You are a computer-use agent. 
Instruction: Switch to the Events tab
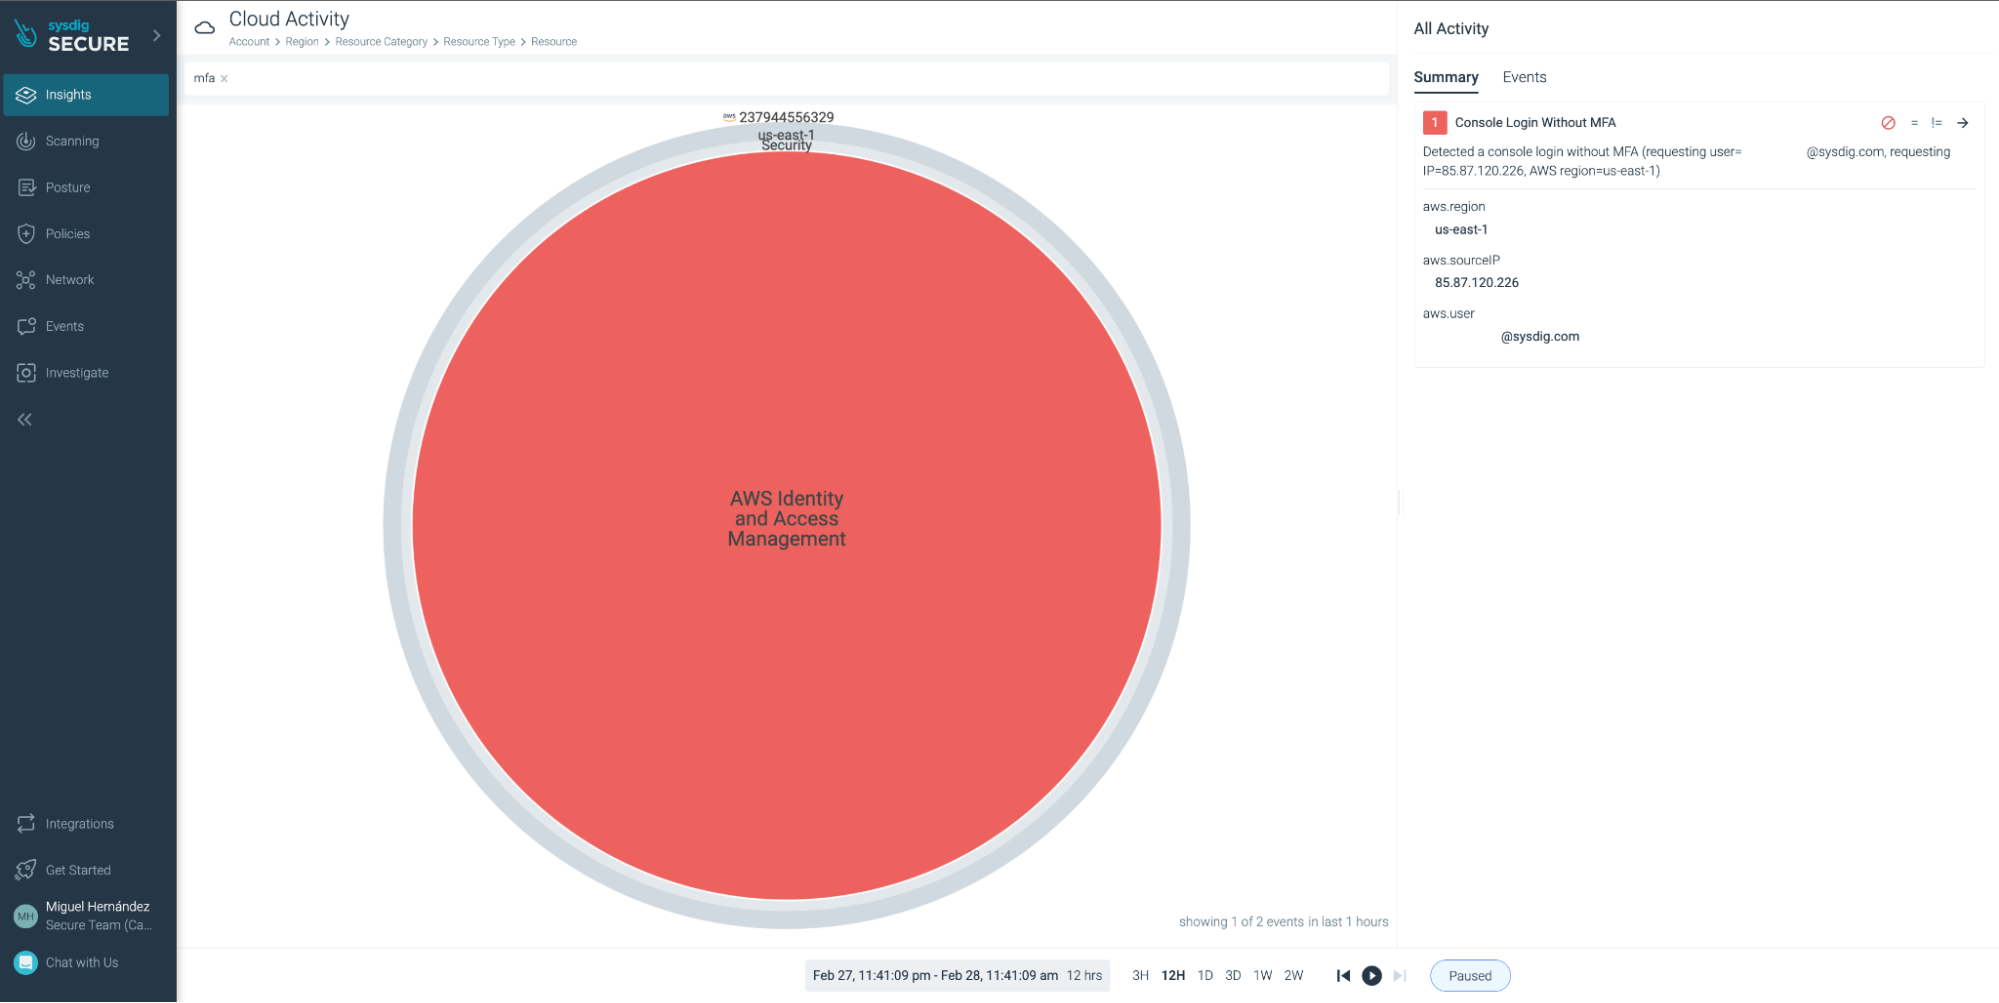pos(1524,78)
